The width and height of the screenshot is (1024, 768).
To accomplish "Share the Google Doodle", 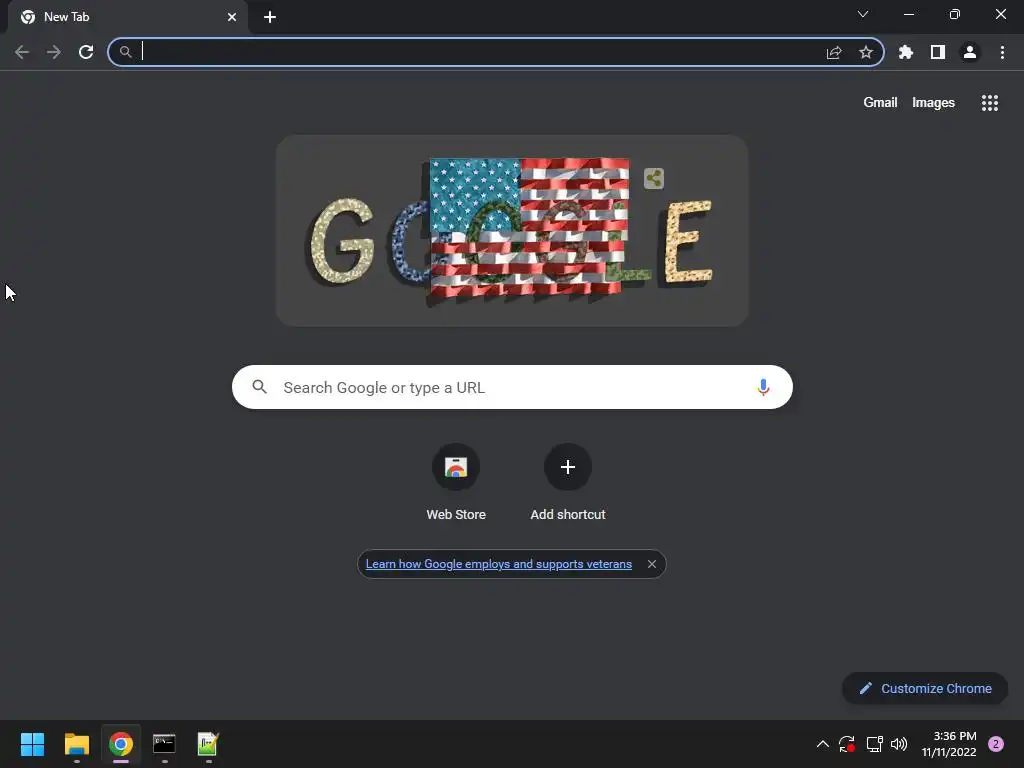I will coord(654,178).
